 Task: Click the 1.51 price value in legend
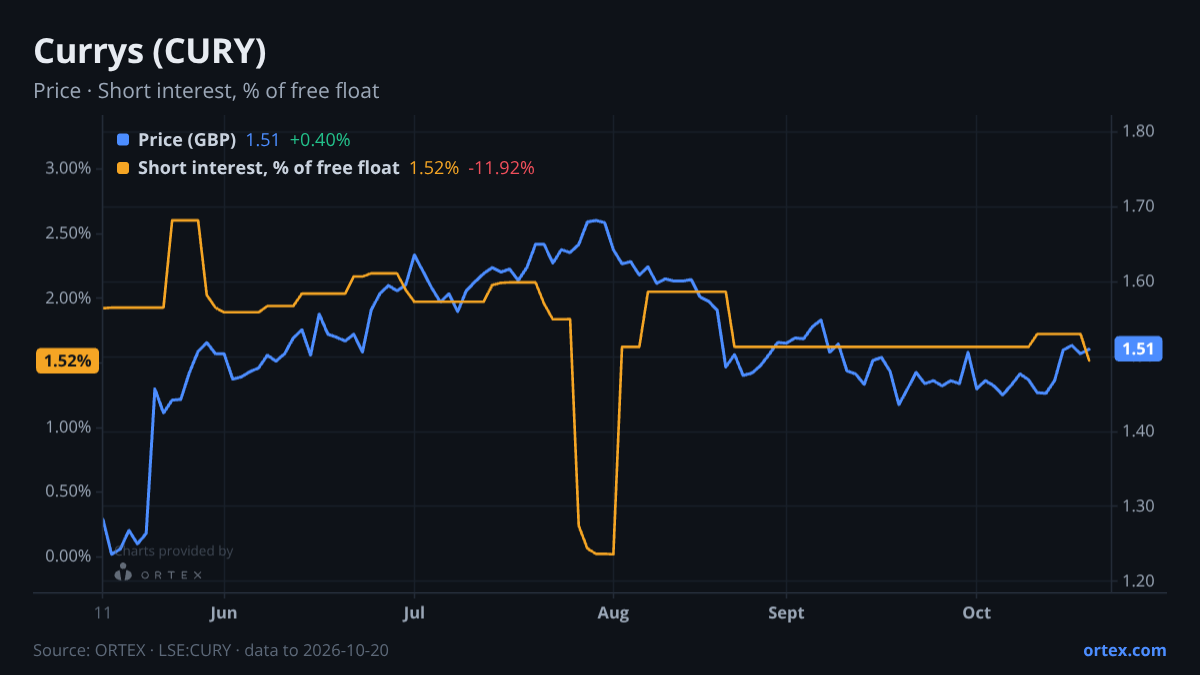point(263,140)
